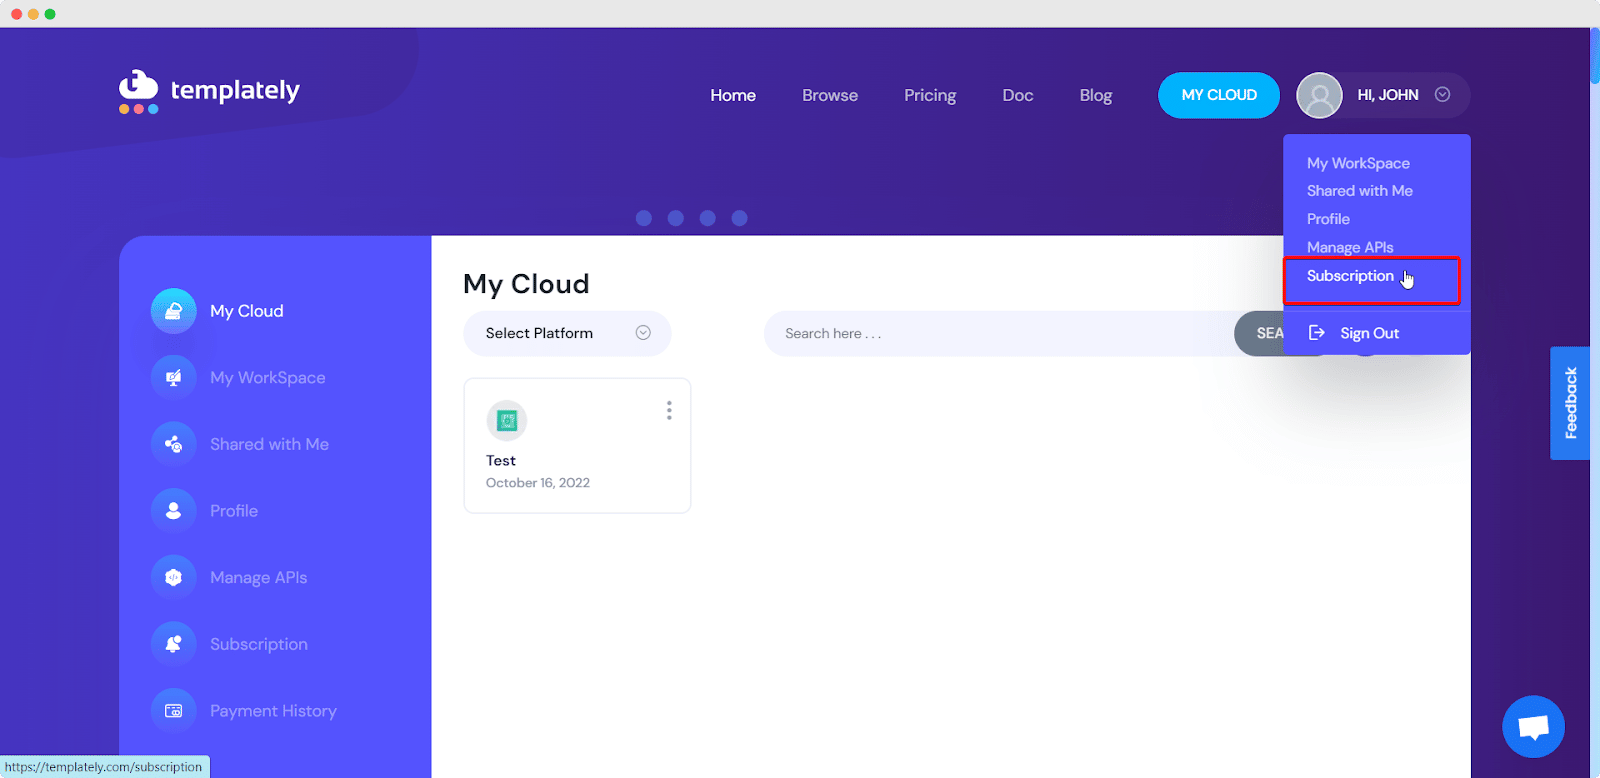The image size is (1600, 778).
Task: Click the My Cloud page heading
Action: [526, 284]
